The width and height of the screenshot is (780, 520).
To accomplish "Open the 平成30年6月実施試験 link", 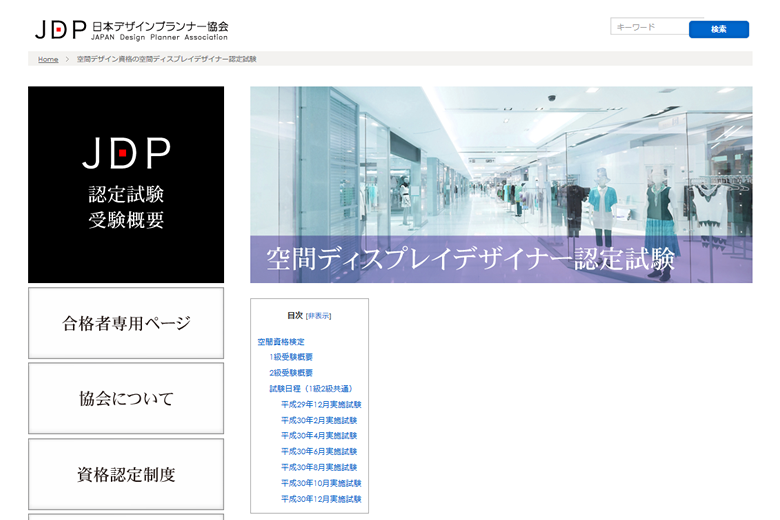I will (x=319, y=452).
